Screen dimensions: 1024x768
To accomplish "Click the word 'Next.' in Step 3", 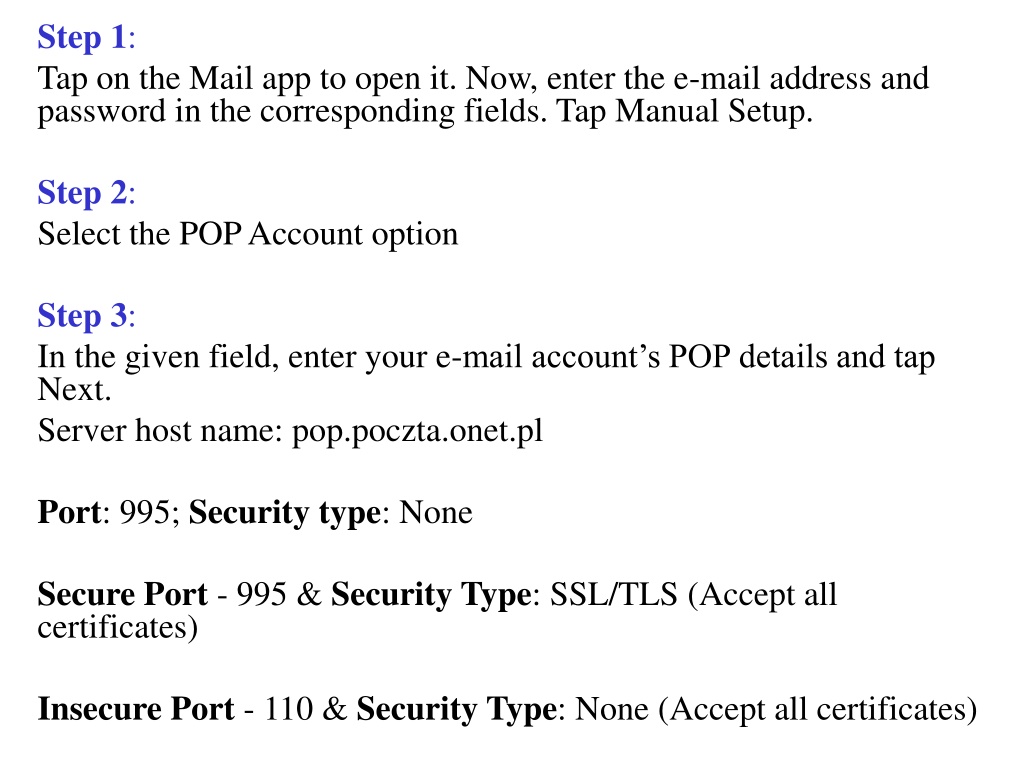I will coord(74,390).
